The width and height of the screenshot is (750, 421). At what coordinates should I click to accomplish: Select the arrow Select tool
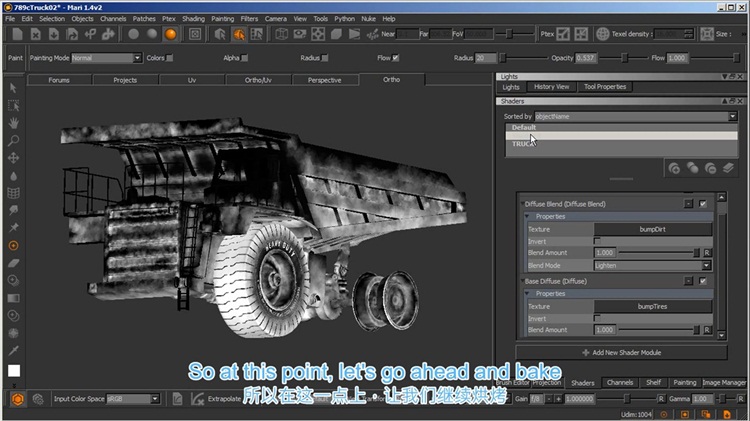coord(14,89)
